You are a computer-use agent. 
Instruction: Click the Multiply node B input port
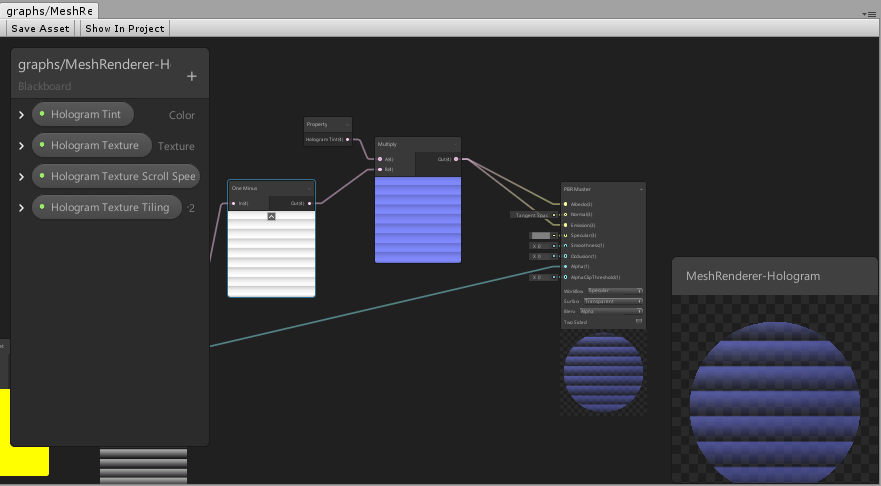coord(380,169)
